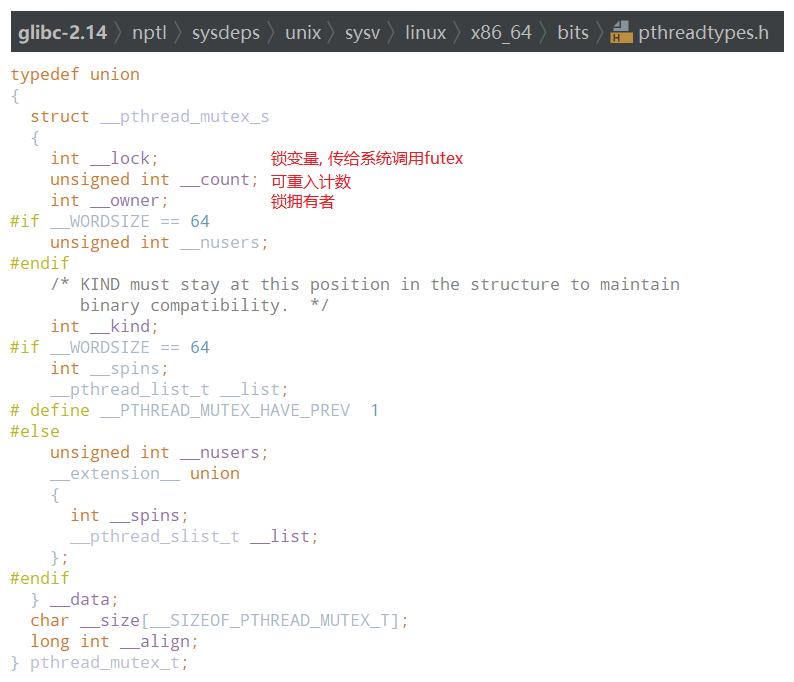This screenshot has height=682, width=794.
Task: Click the __pthread_list_t type name
Action: tap(130, 390)
